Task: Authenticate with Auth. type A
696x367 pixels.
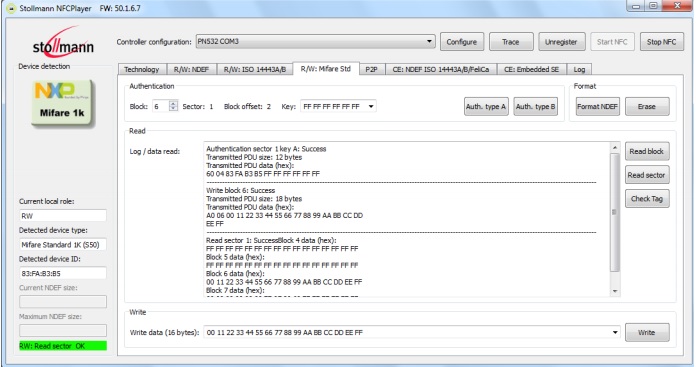Action: point(486,107)
